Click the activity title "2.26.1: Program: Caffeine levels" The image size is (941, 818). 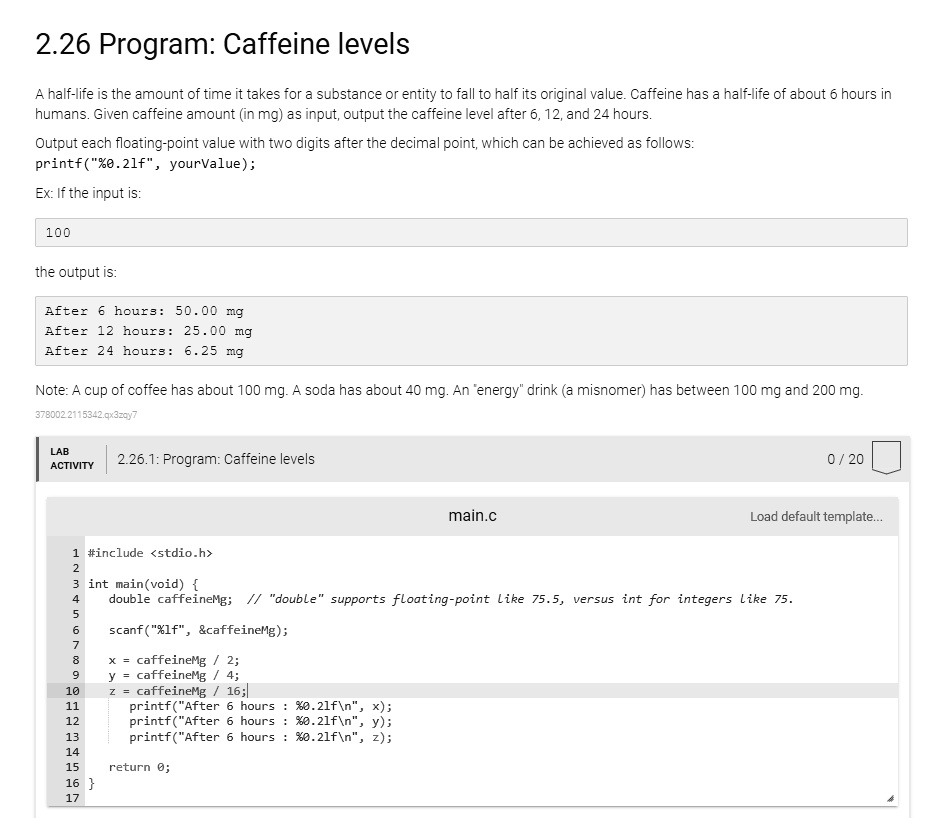point(215,459)
